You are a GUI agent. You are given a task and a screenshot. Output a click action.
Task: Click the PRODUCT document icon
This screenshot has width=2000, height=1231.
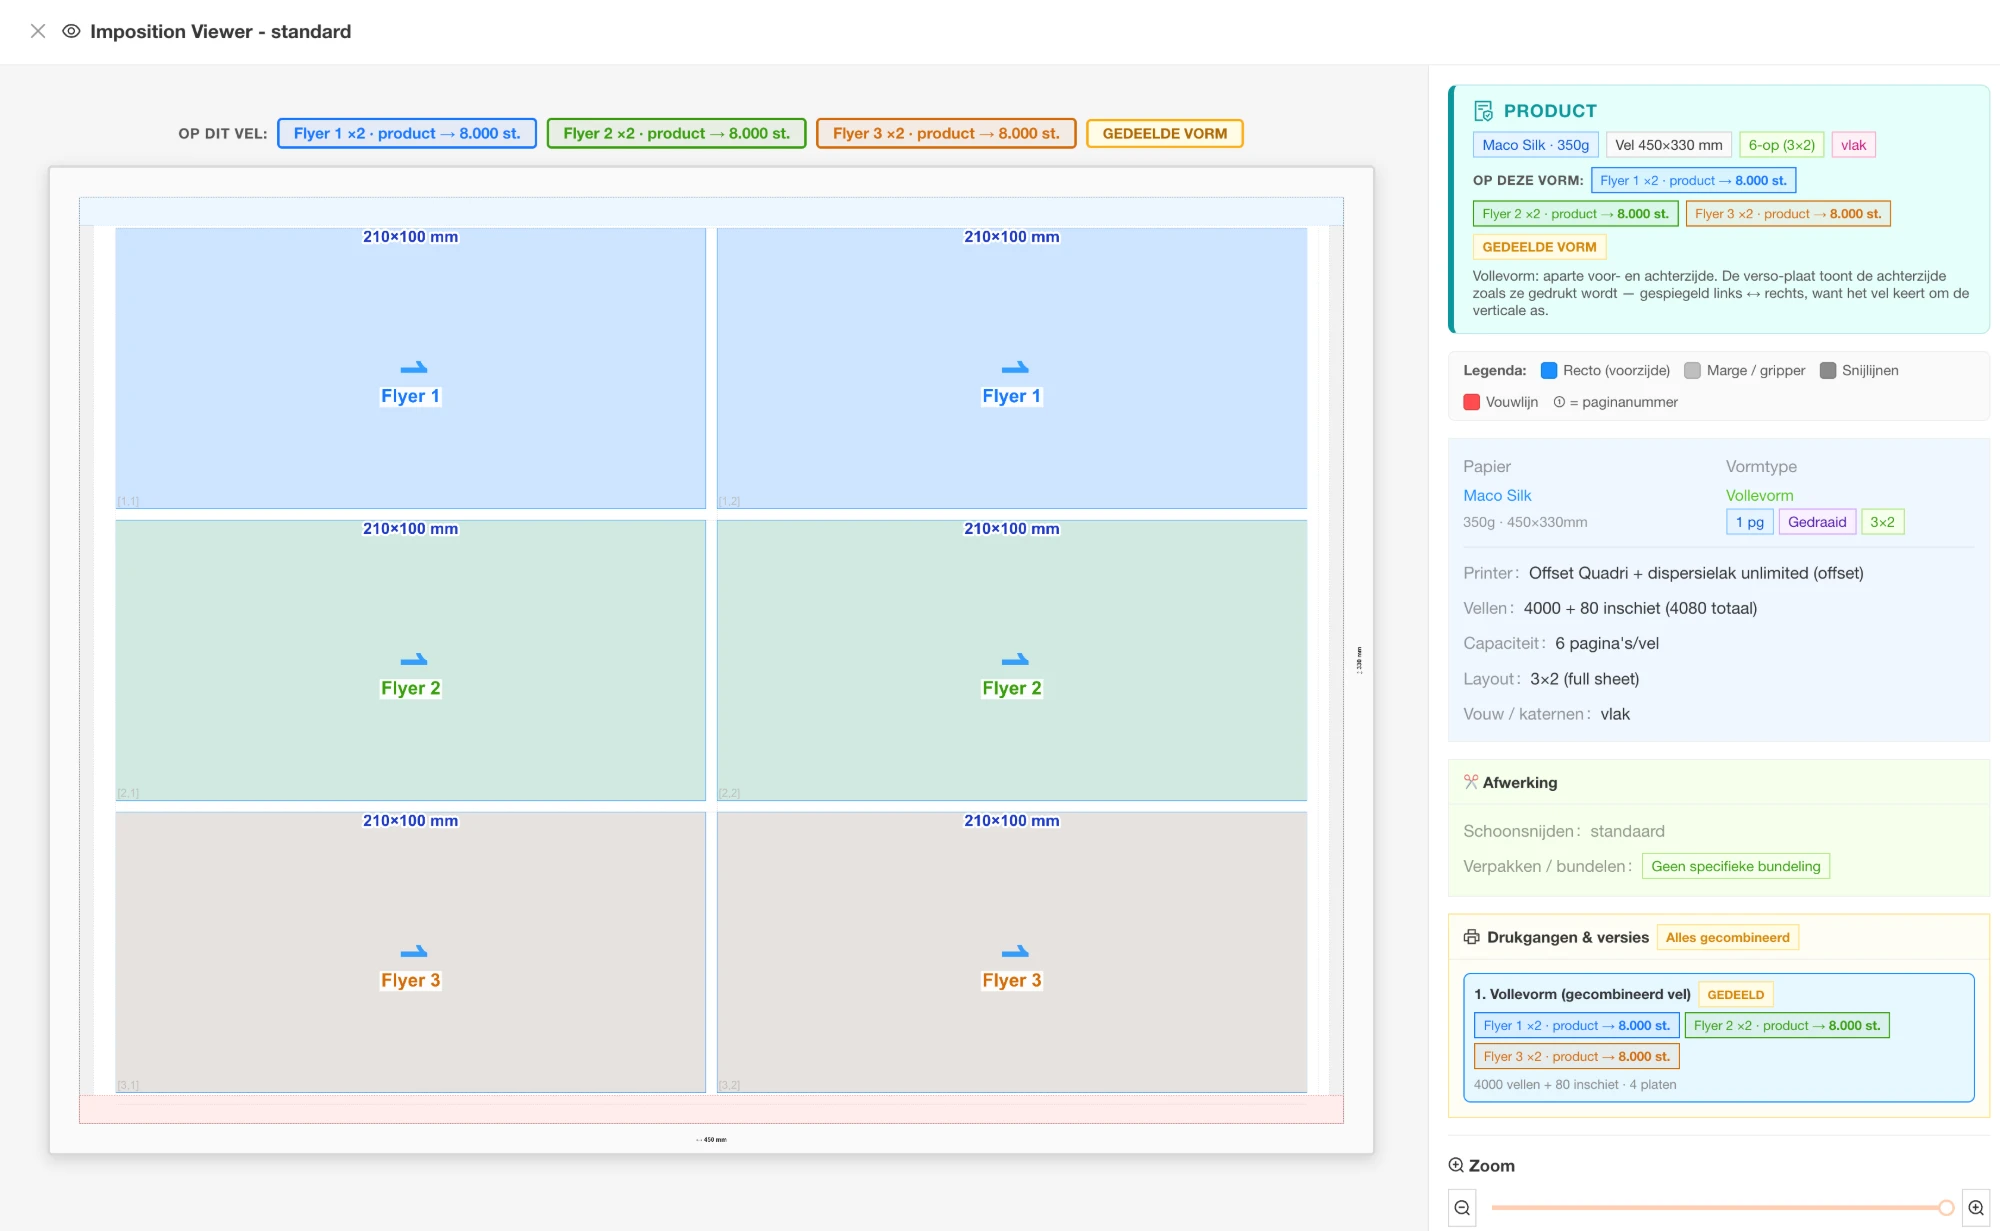[1483, 111]
